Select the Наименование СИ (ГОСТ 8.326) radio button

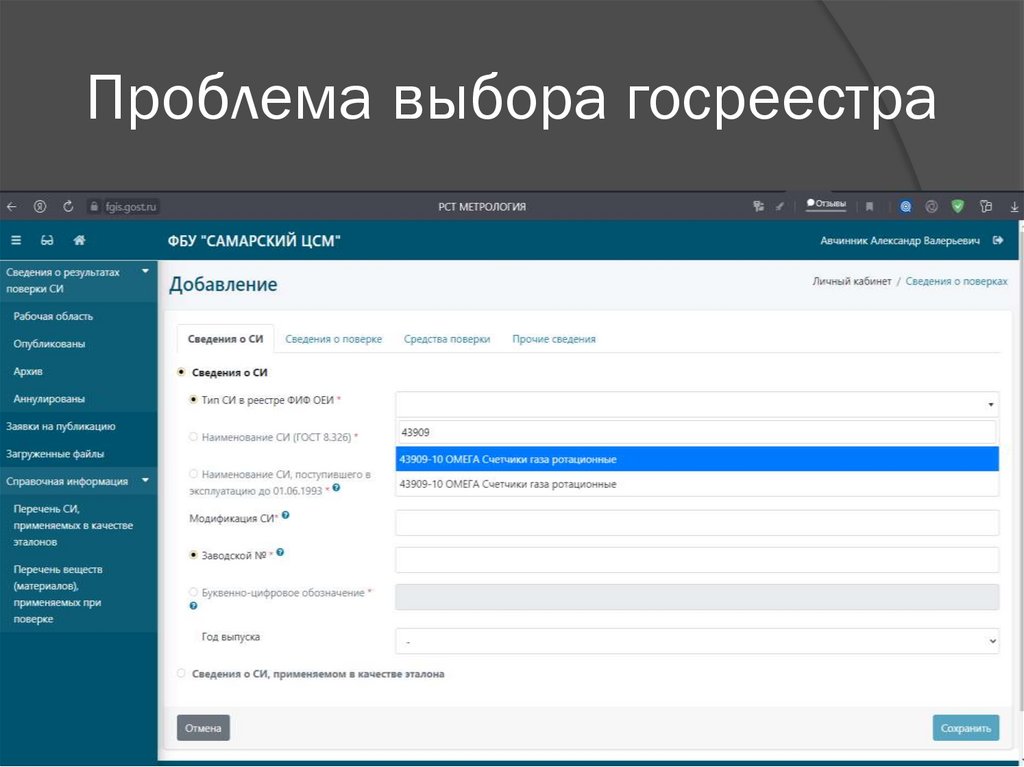pyautogui.click(x=193, y=436)
